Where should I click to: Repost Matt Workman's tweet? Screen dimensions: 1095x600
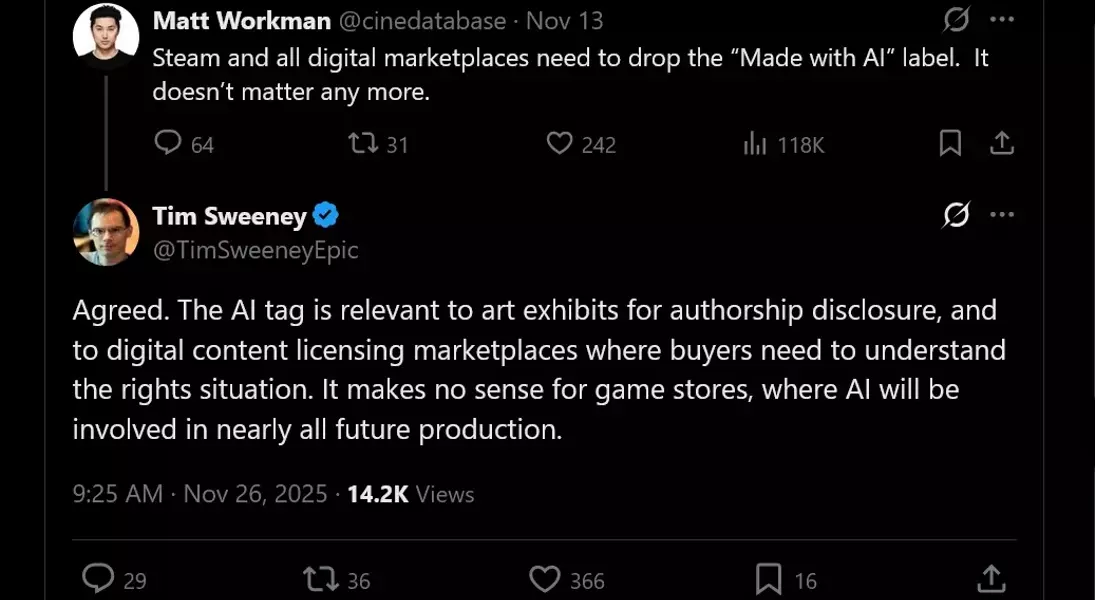pos(363,144)
